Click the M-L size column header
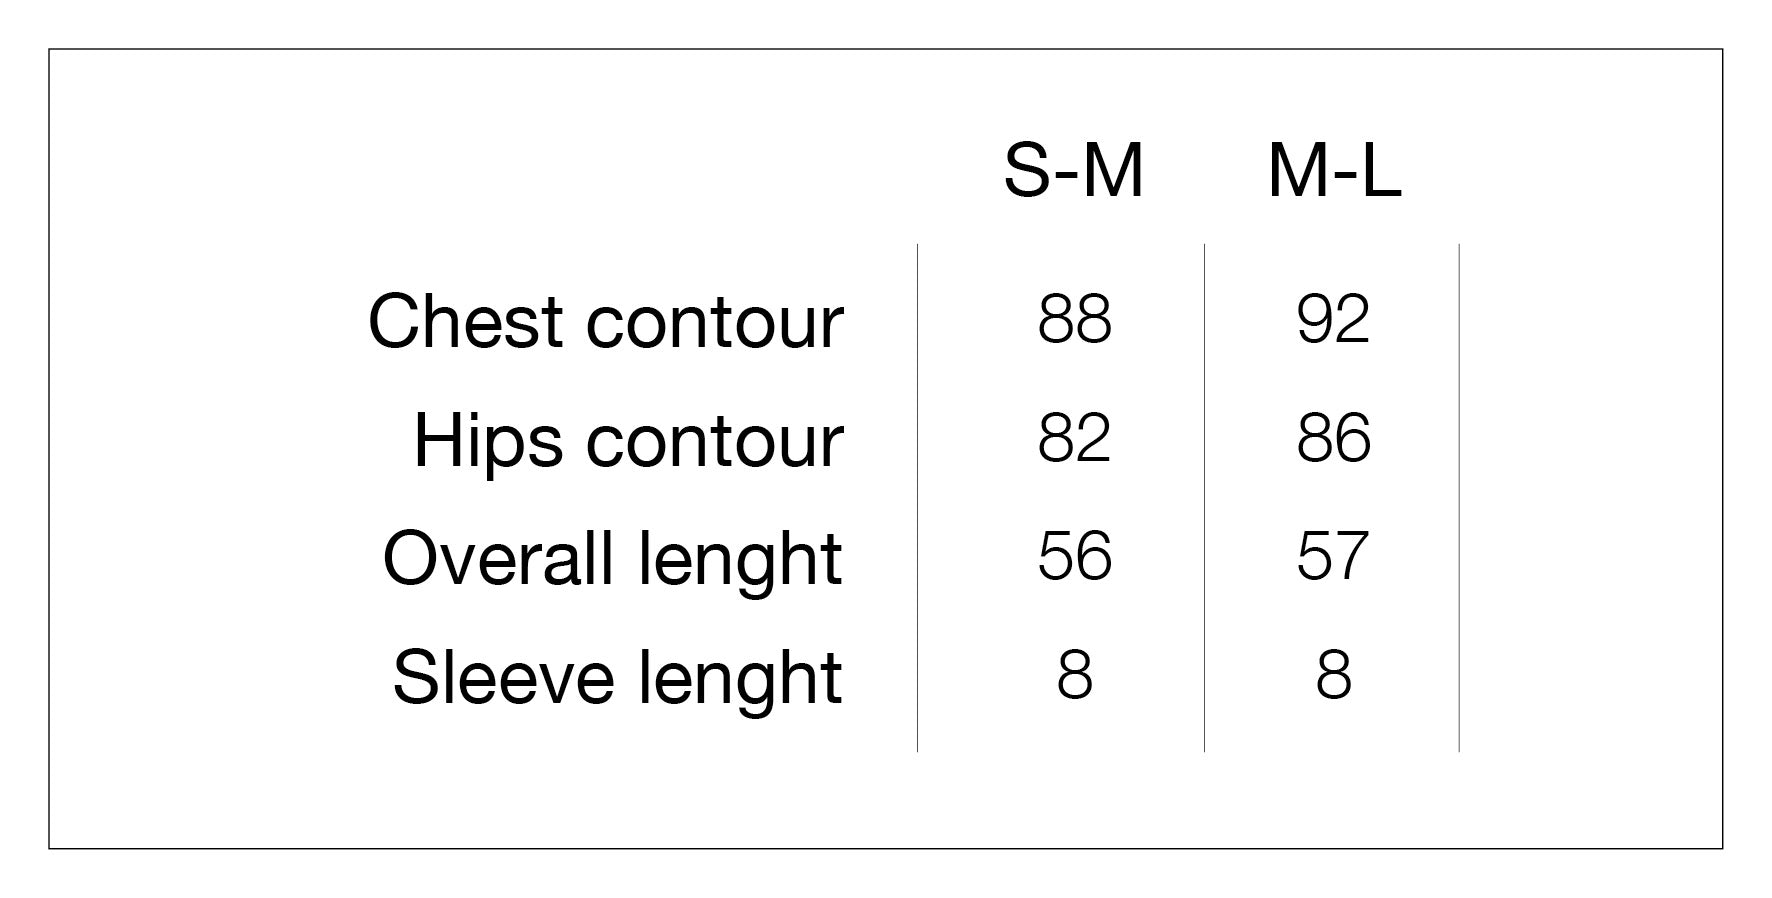This screenshot has height=898, width=1772. pos(1334,171)
